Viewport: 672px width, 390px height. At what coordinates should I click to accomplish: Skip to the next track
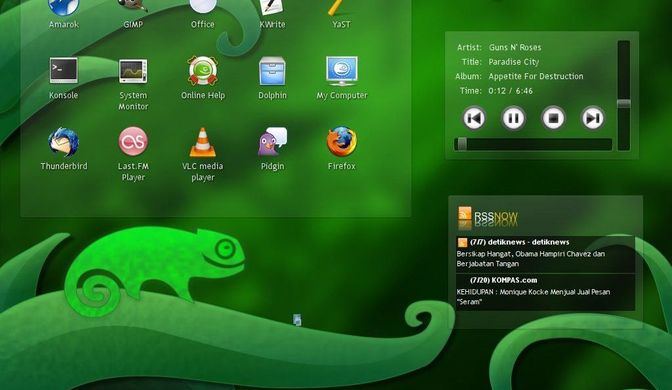pyautogui.click(x=592, y=118)
